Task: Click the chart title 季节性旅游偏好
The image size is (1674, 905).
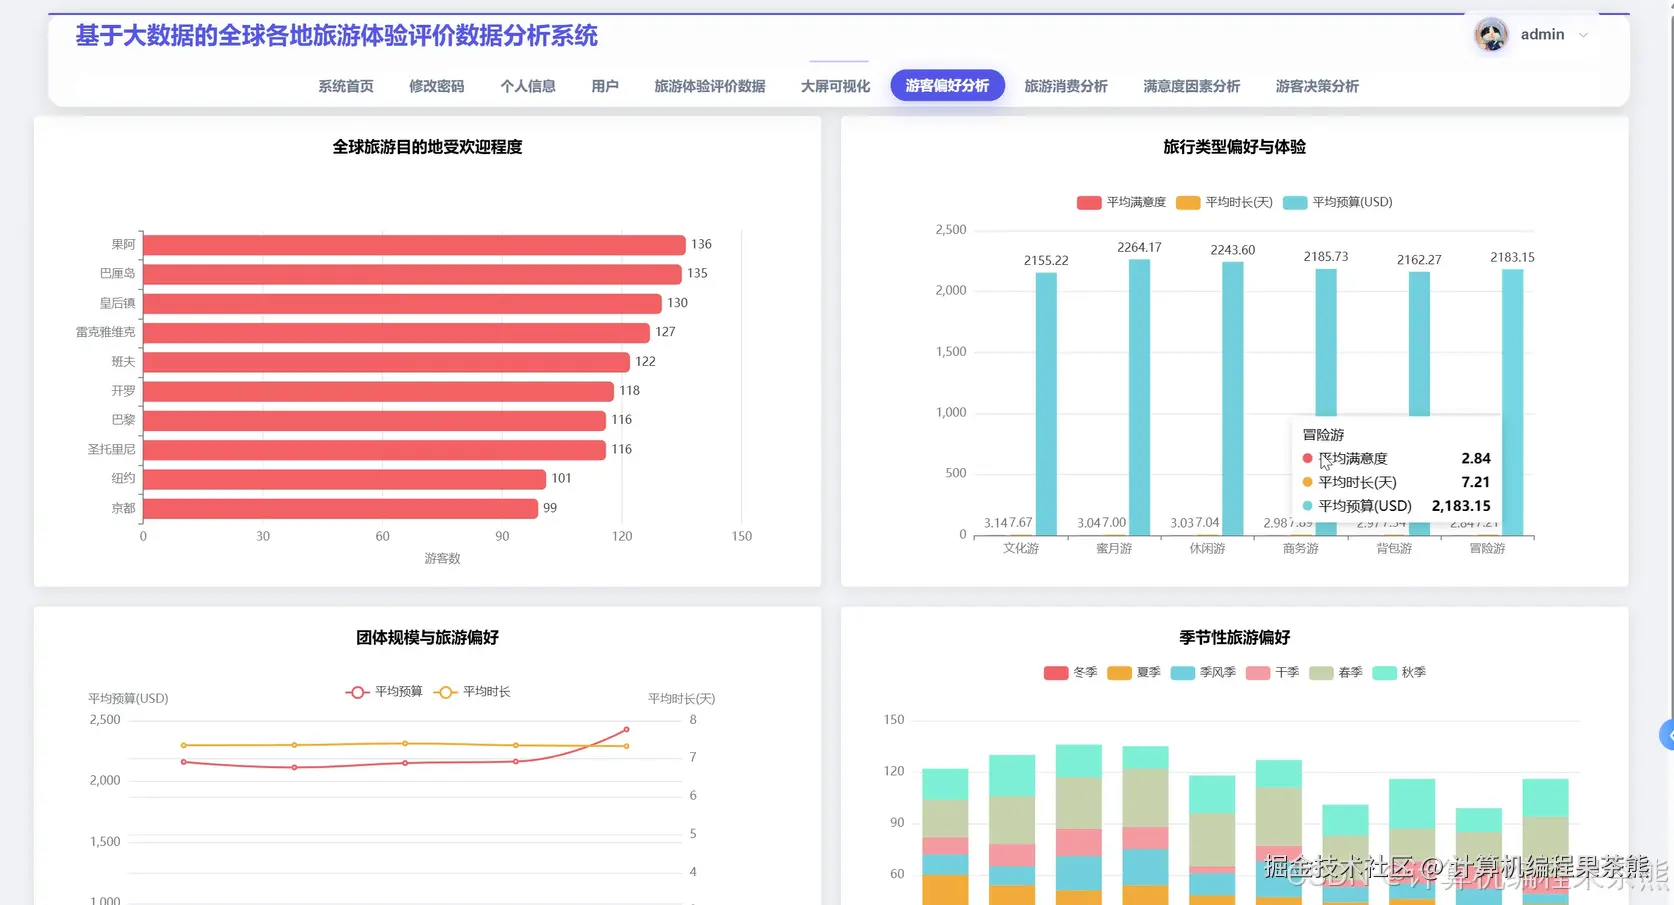Action: 1234,638
